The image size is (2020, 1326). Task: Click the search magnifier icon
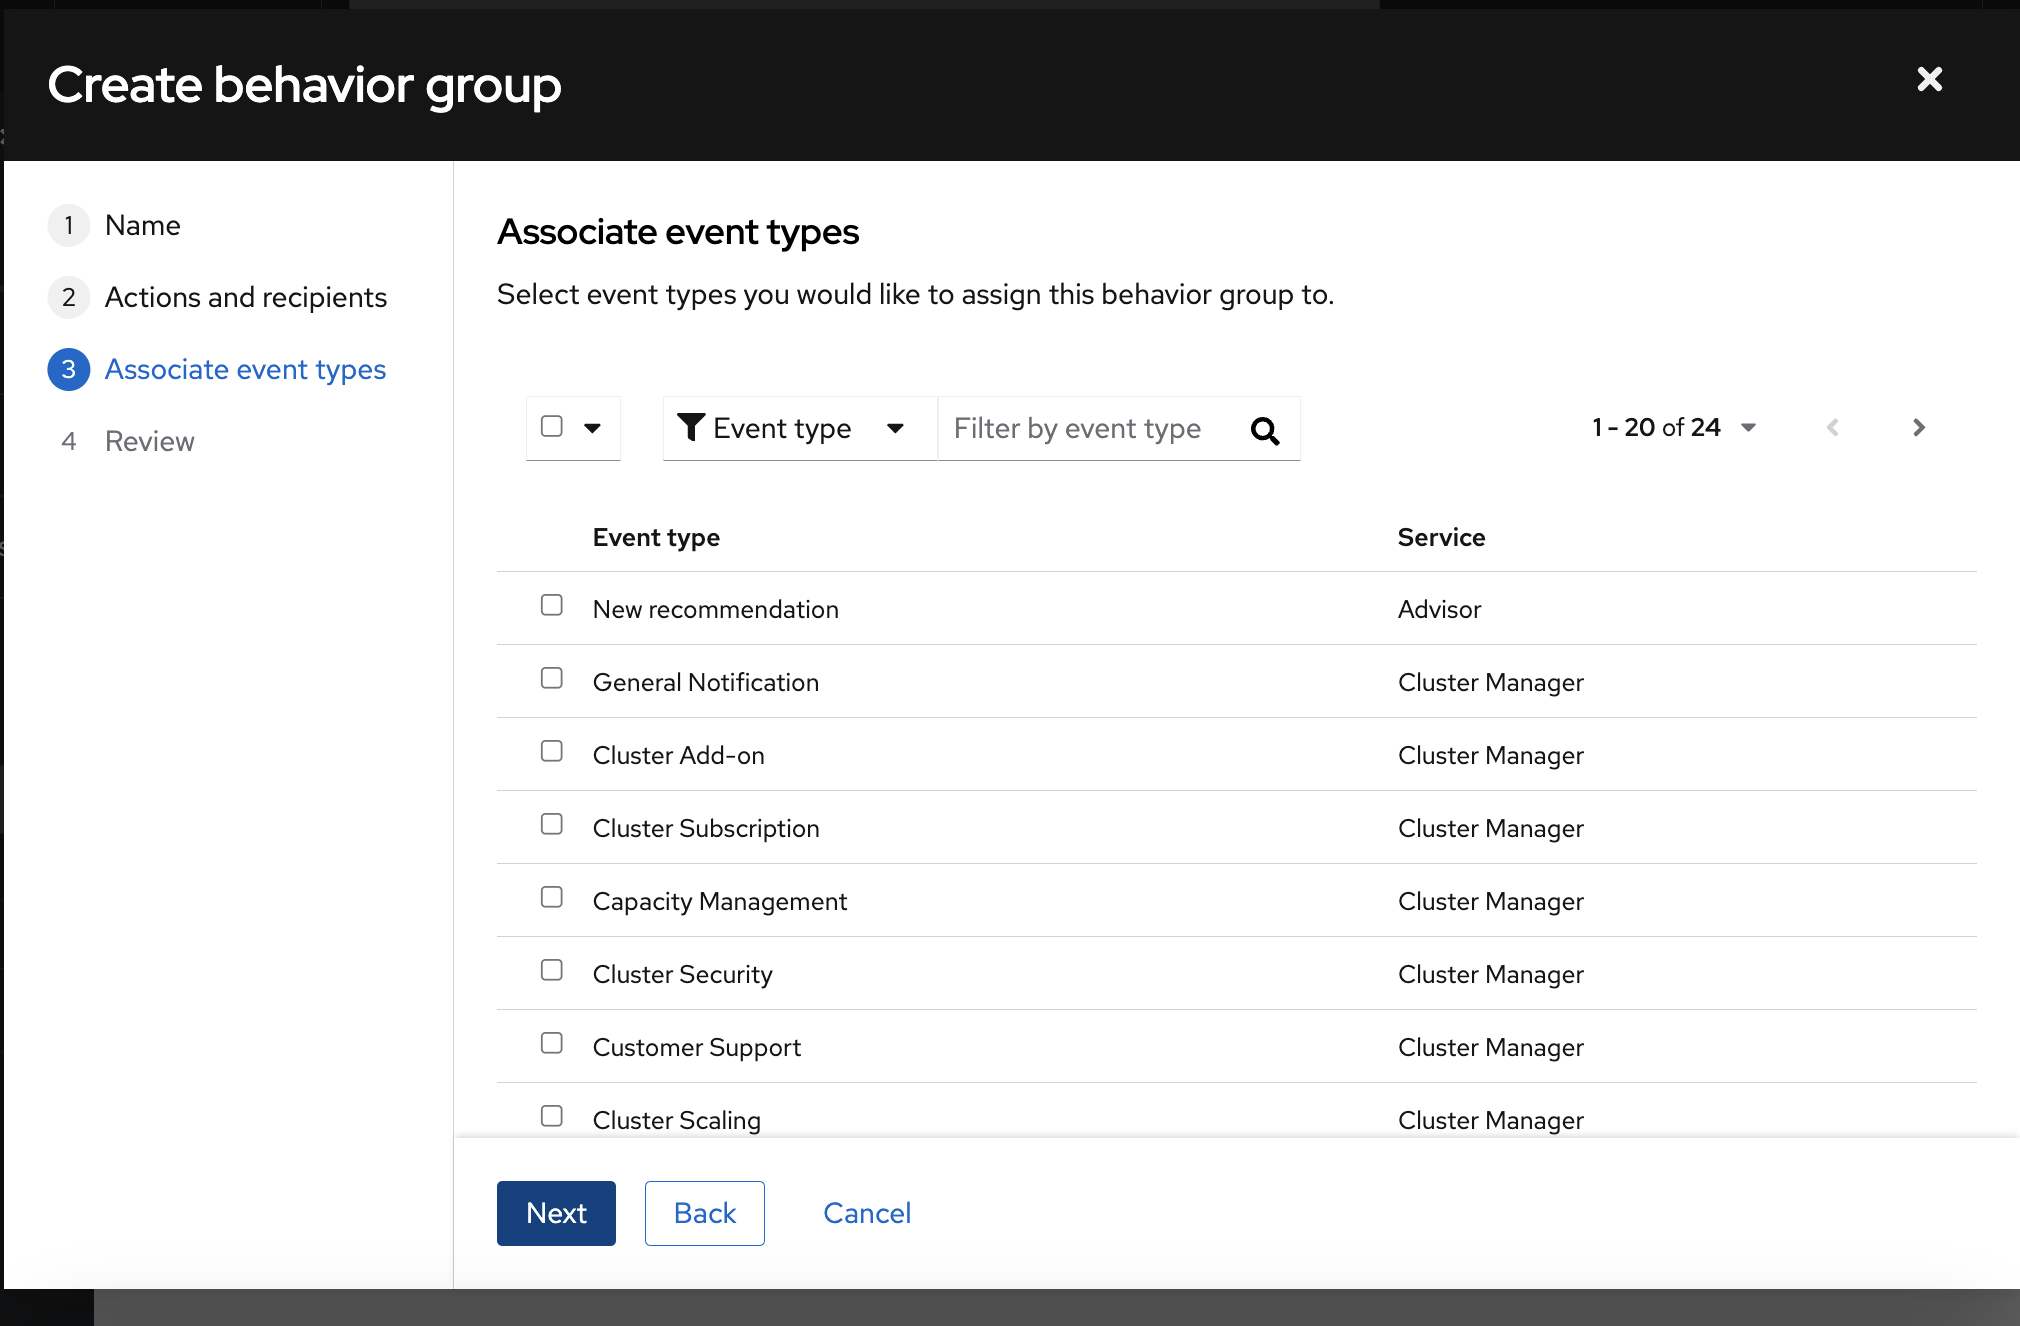click(1265, 430)
